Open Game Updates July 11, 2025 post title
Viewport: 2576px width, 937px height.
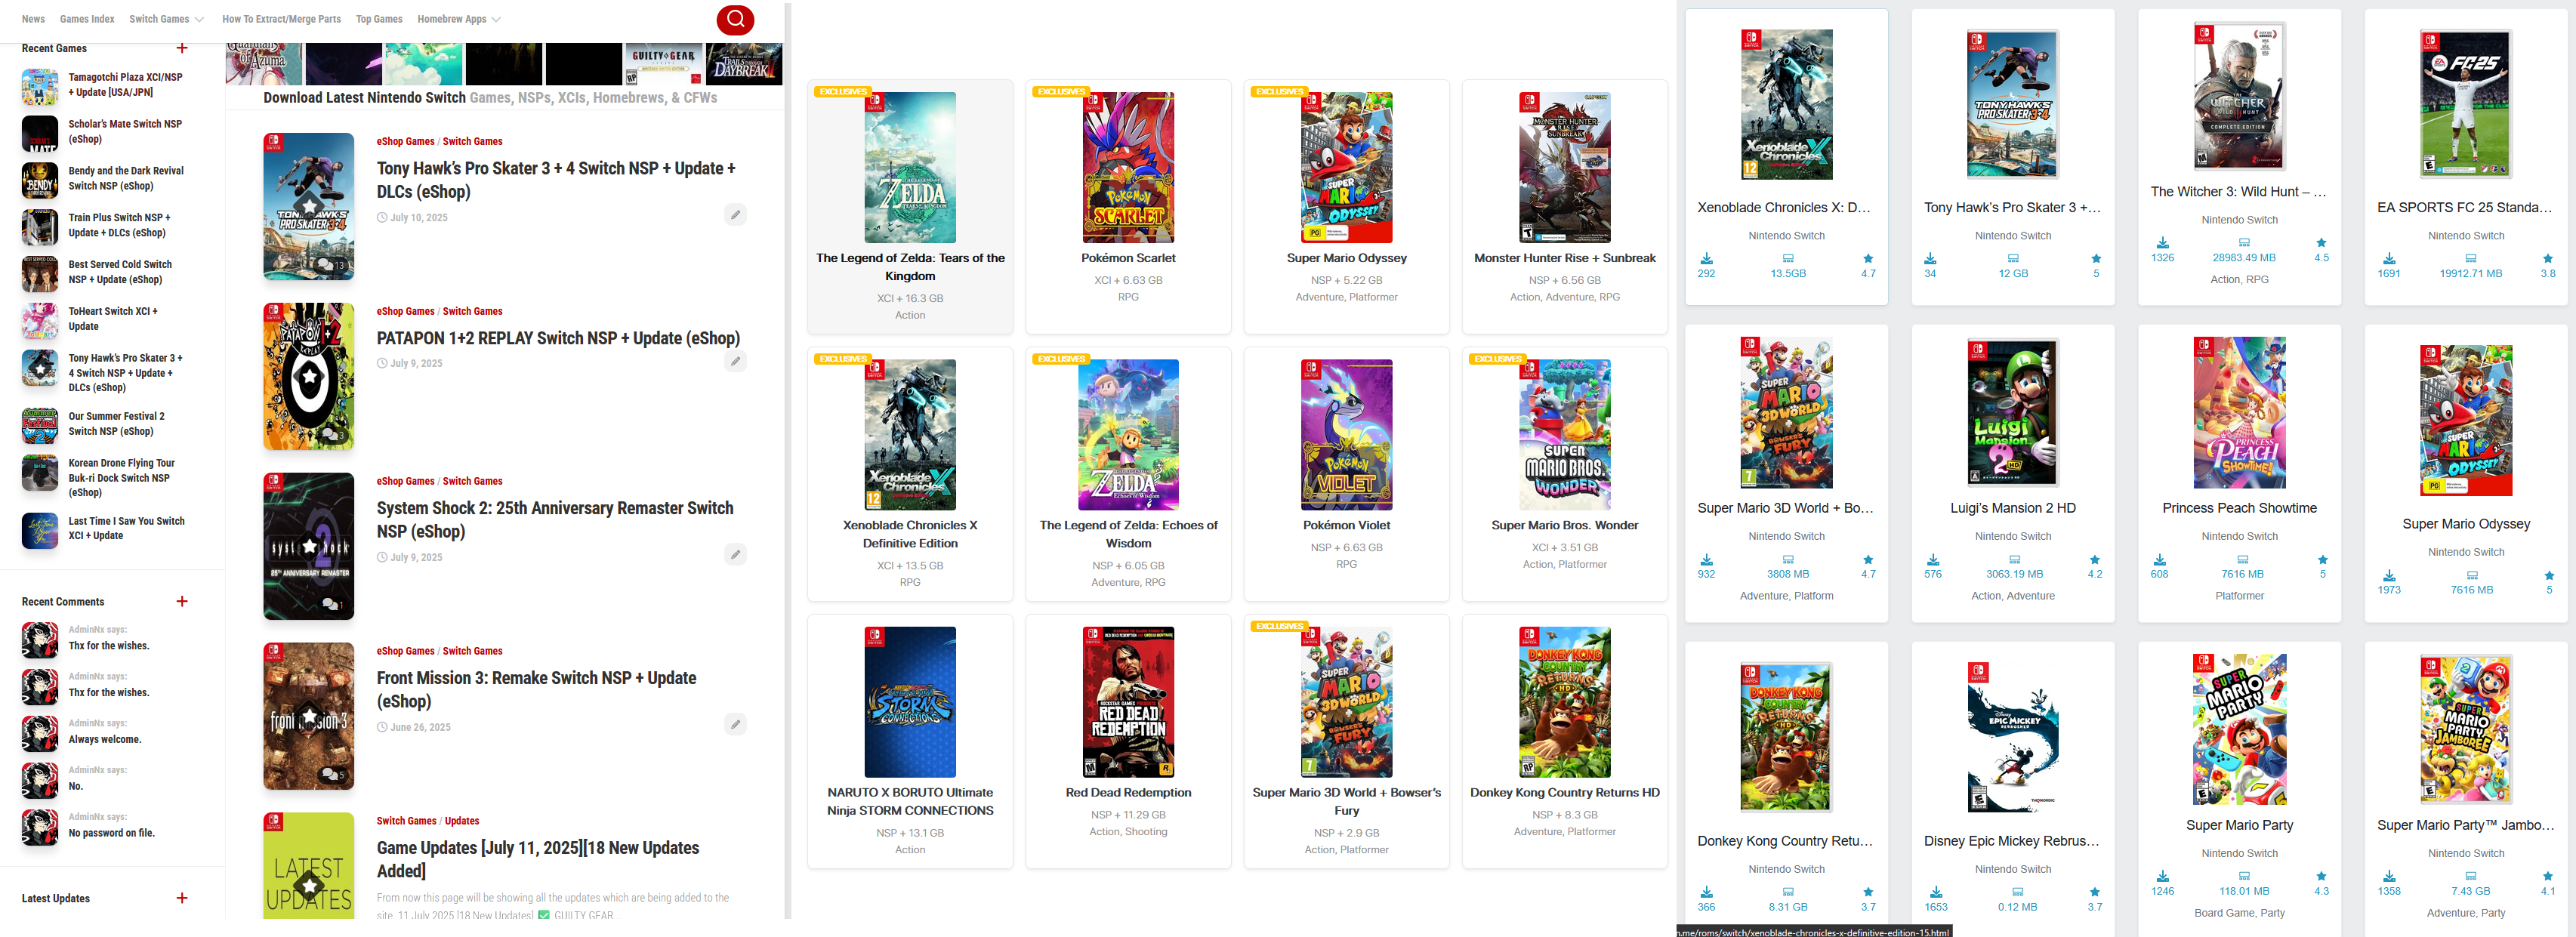click(x=538, y=859)
